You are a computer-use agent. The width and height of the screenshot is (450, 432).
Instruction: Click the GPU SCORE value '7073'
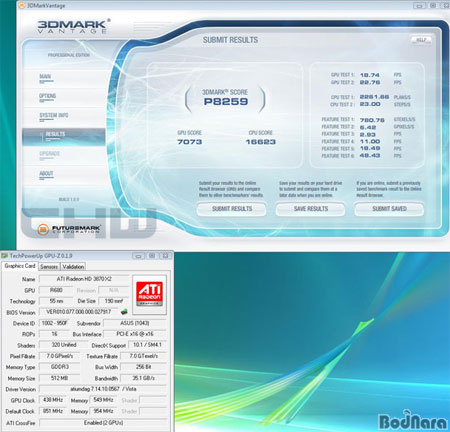tap(189, 142)
